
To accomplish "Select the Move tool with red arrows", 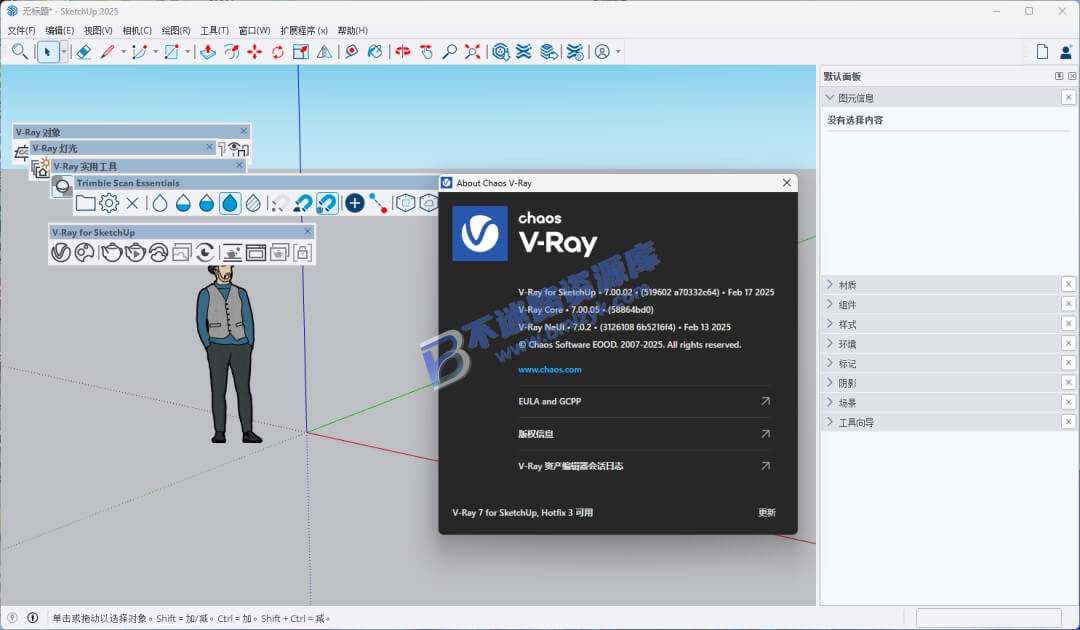I will 254,52.
